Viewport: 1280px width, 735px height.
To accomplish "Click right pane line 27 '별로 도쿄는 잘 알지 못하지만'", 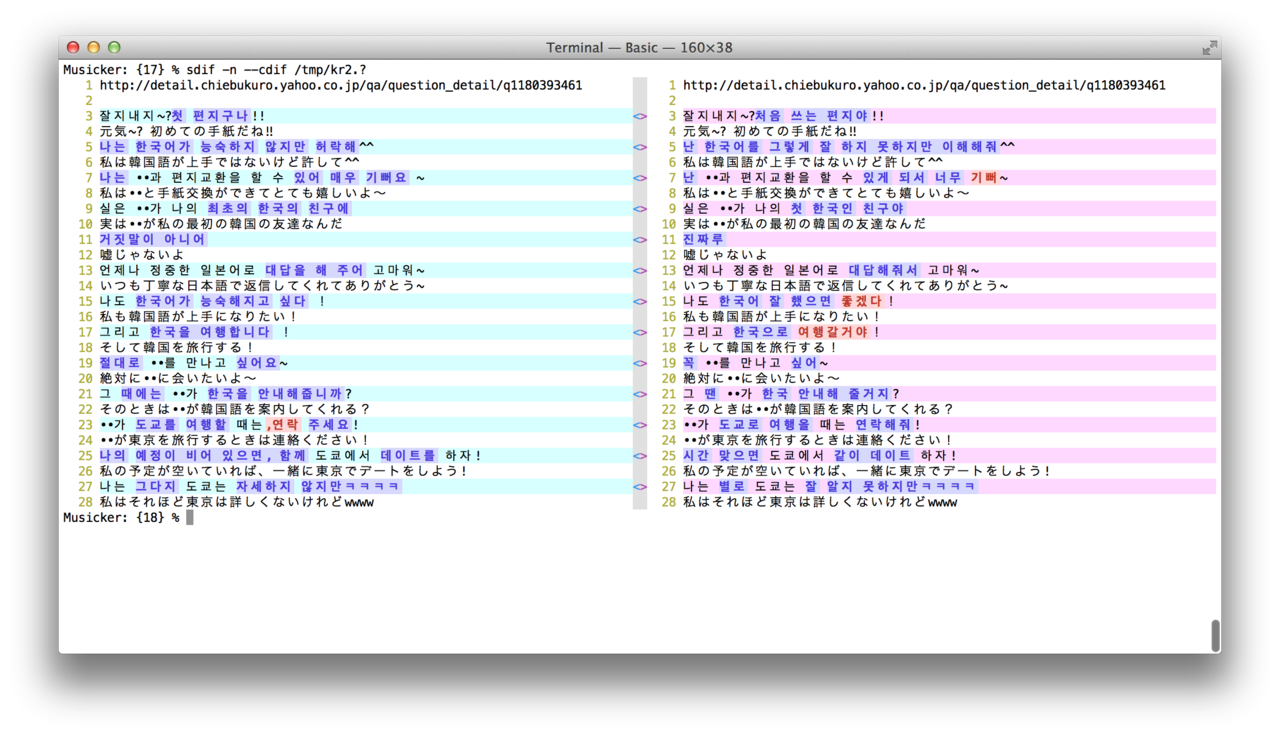I will pyautogui.click(x=819, y=487).
